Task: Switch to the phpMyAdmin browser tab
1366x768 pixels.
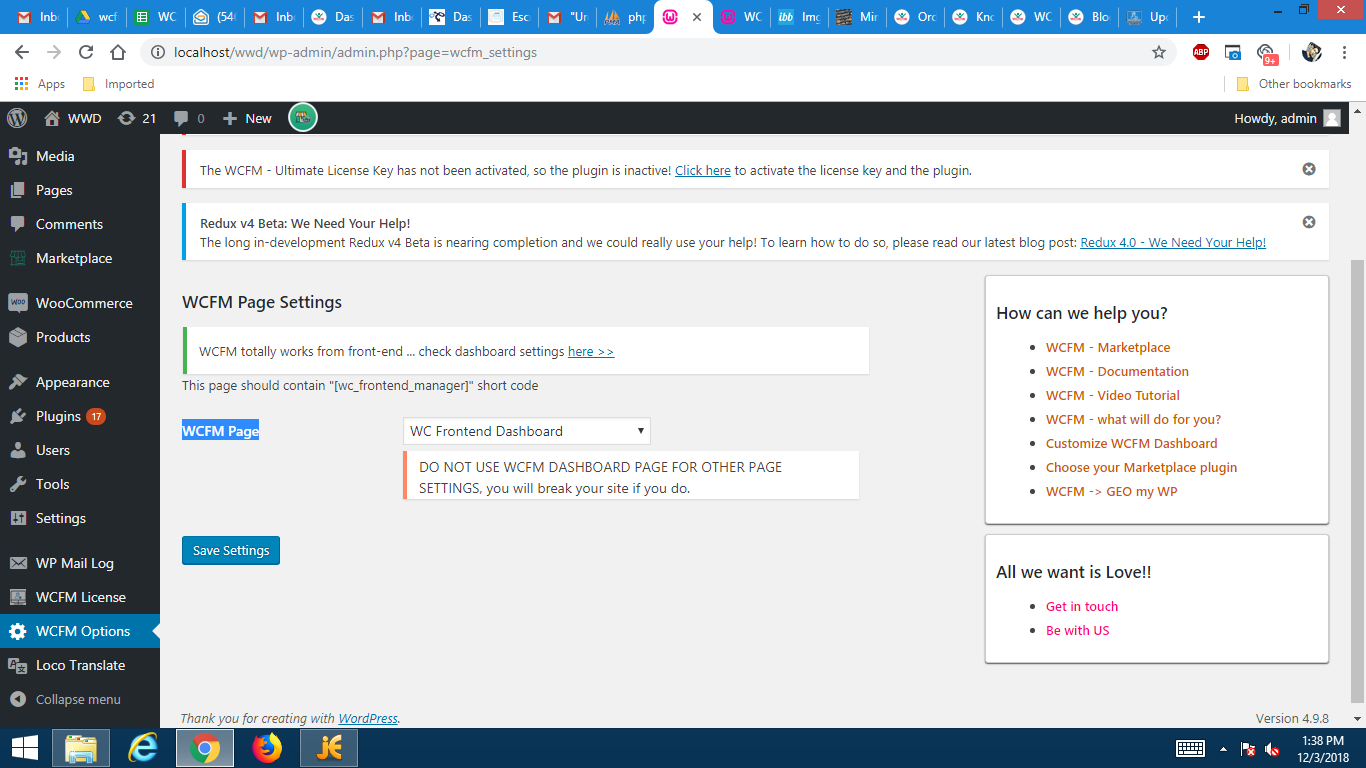Action: point(625,17)
